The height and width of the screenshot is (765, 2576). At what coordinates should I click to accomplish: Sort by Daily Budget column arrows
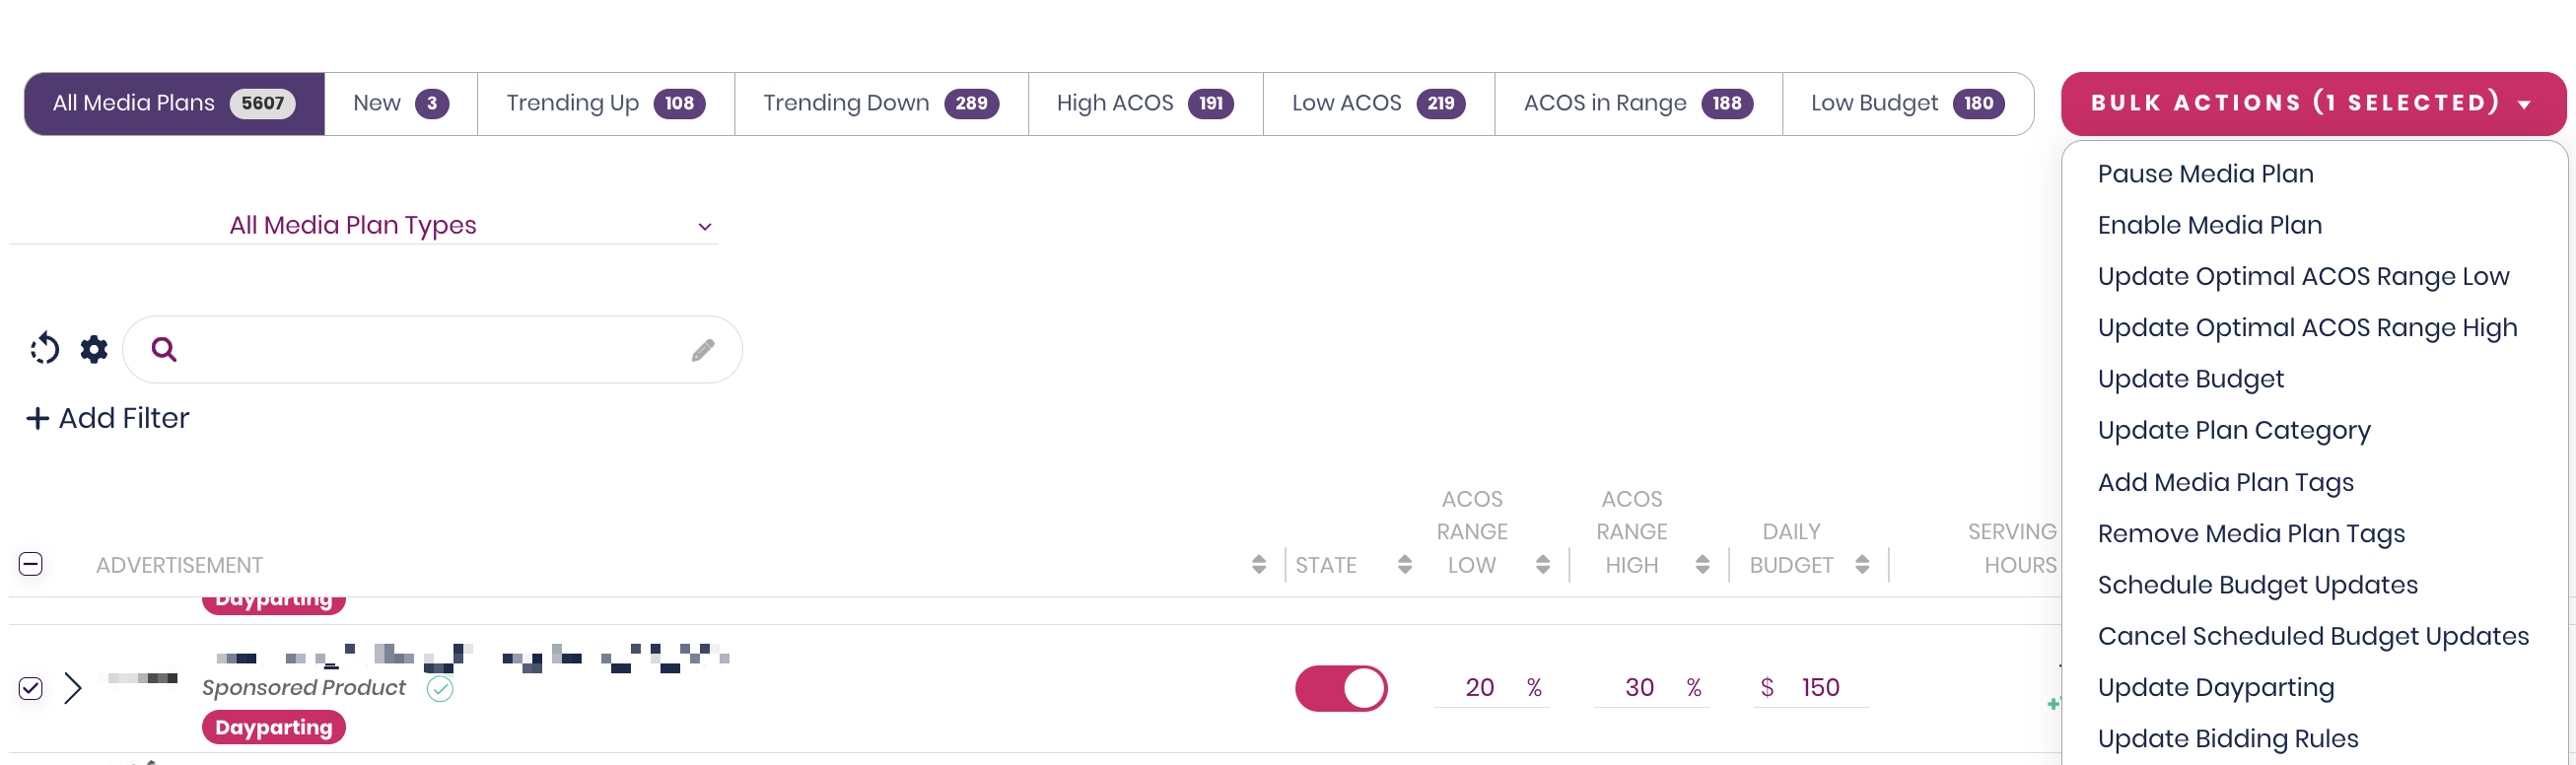pyautogui.click(x=1862, y=565)
